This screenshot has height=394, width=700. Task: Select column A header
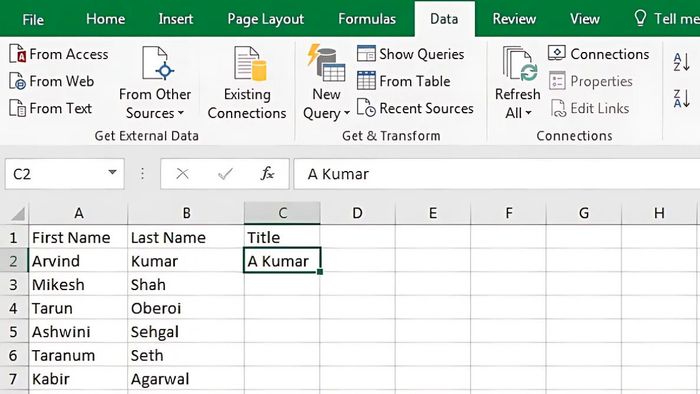[x=79, y=213]
